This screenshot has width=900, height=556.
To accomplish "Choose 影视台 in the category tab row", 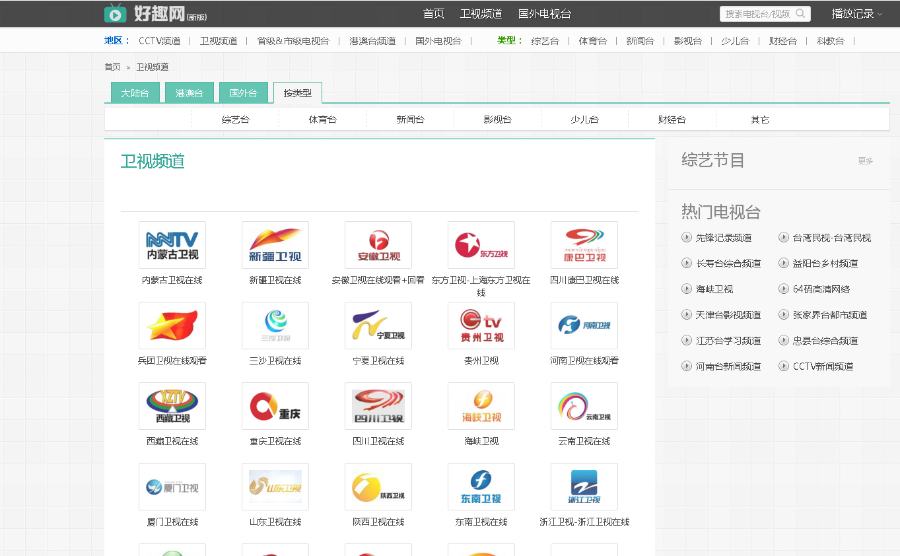I will point(498,119).
